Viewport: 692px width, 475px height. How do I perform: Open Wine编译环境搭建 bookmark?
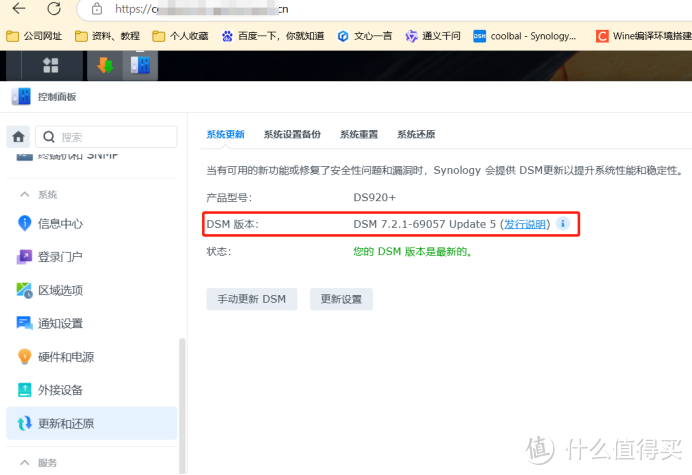pos(643,36)
